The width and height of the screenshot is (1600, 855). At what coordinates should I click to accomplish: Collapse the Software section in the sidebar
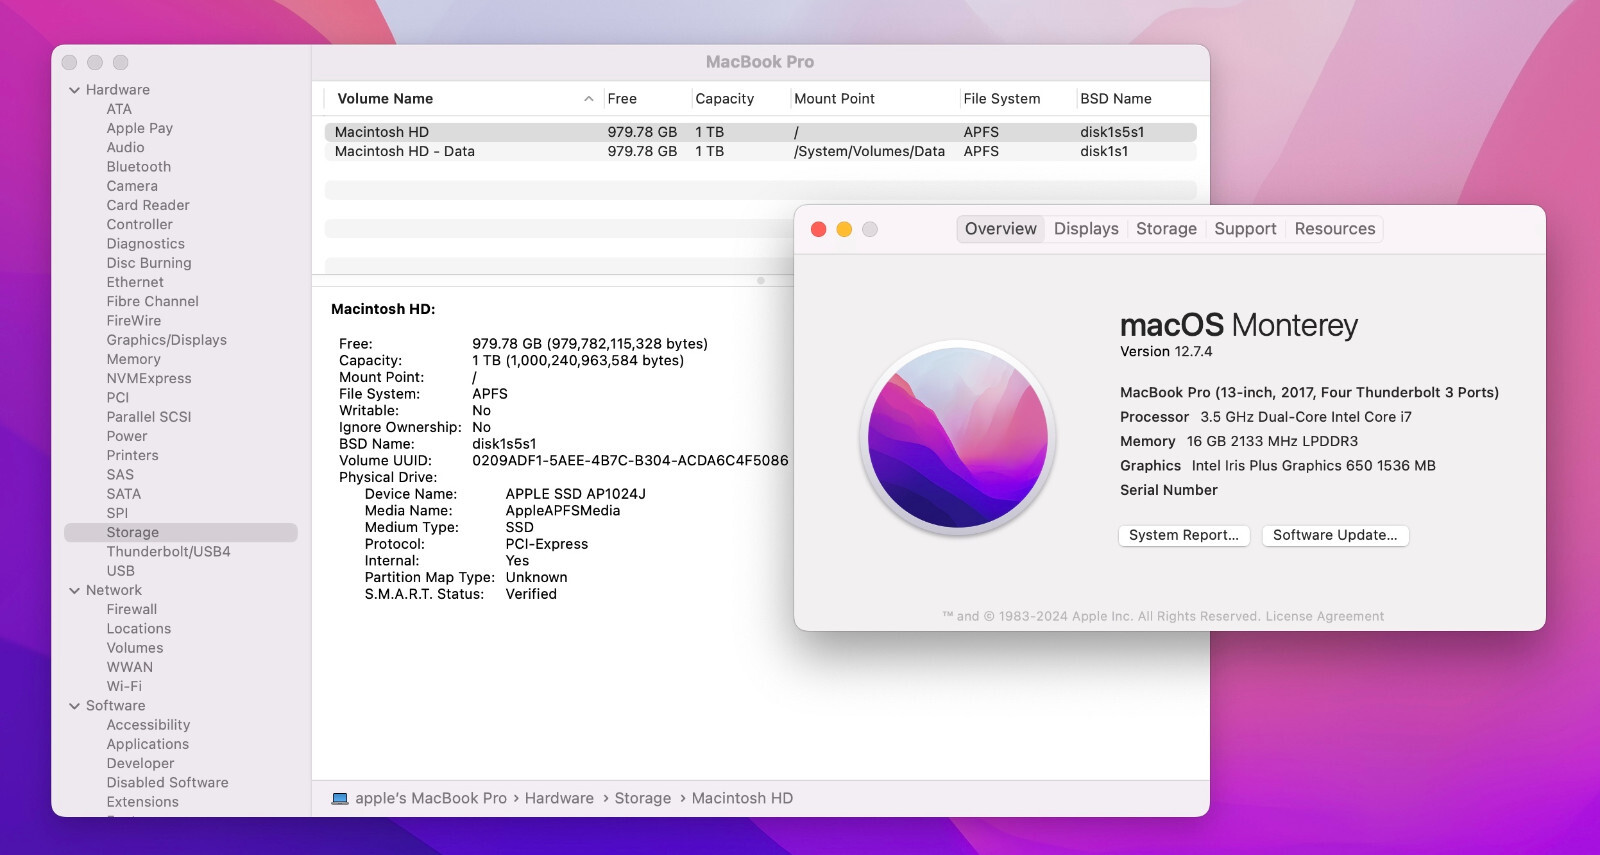click(x=74, y=706)
